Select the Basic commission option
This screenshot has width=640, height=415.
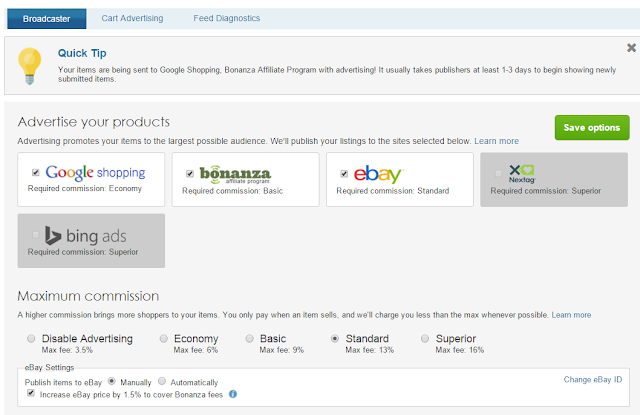pyautogui.click(x=249, y=338)
